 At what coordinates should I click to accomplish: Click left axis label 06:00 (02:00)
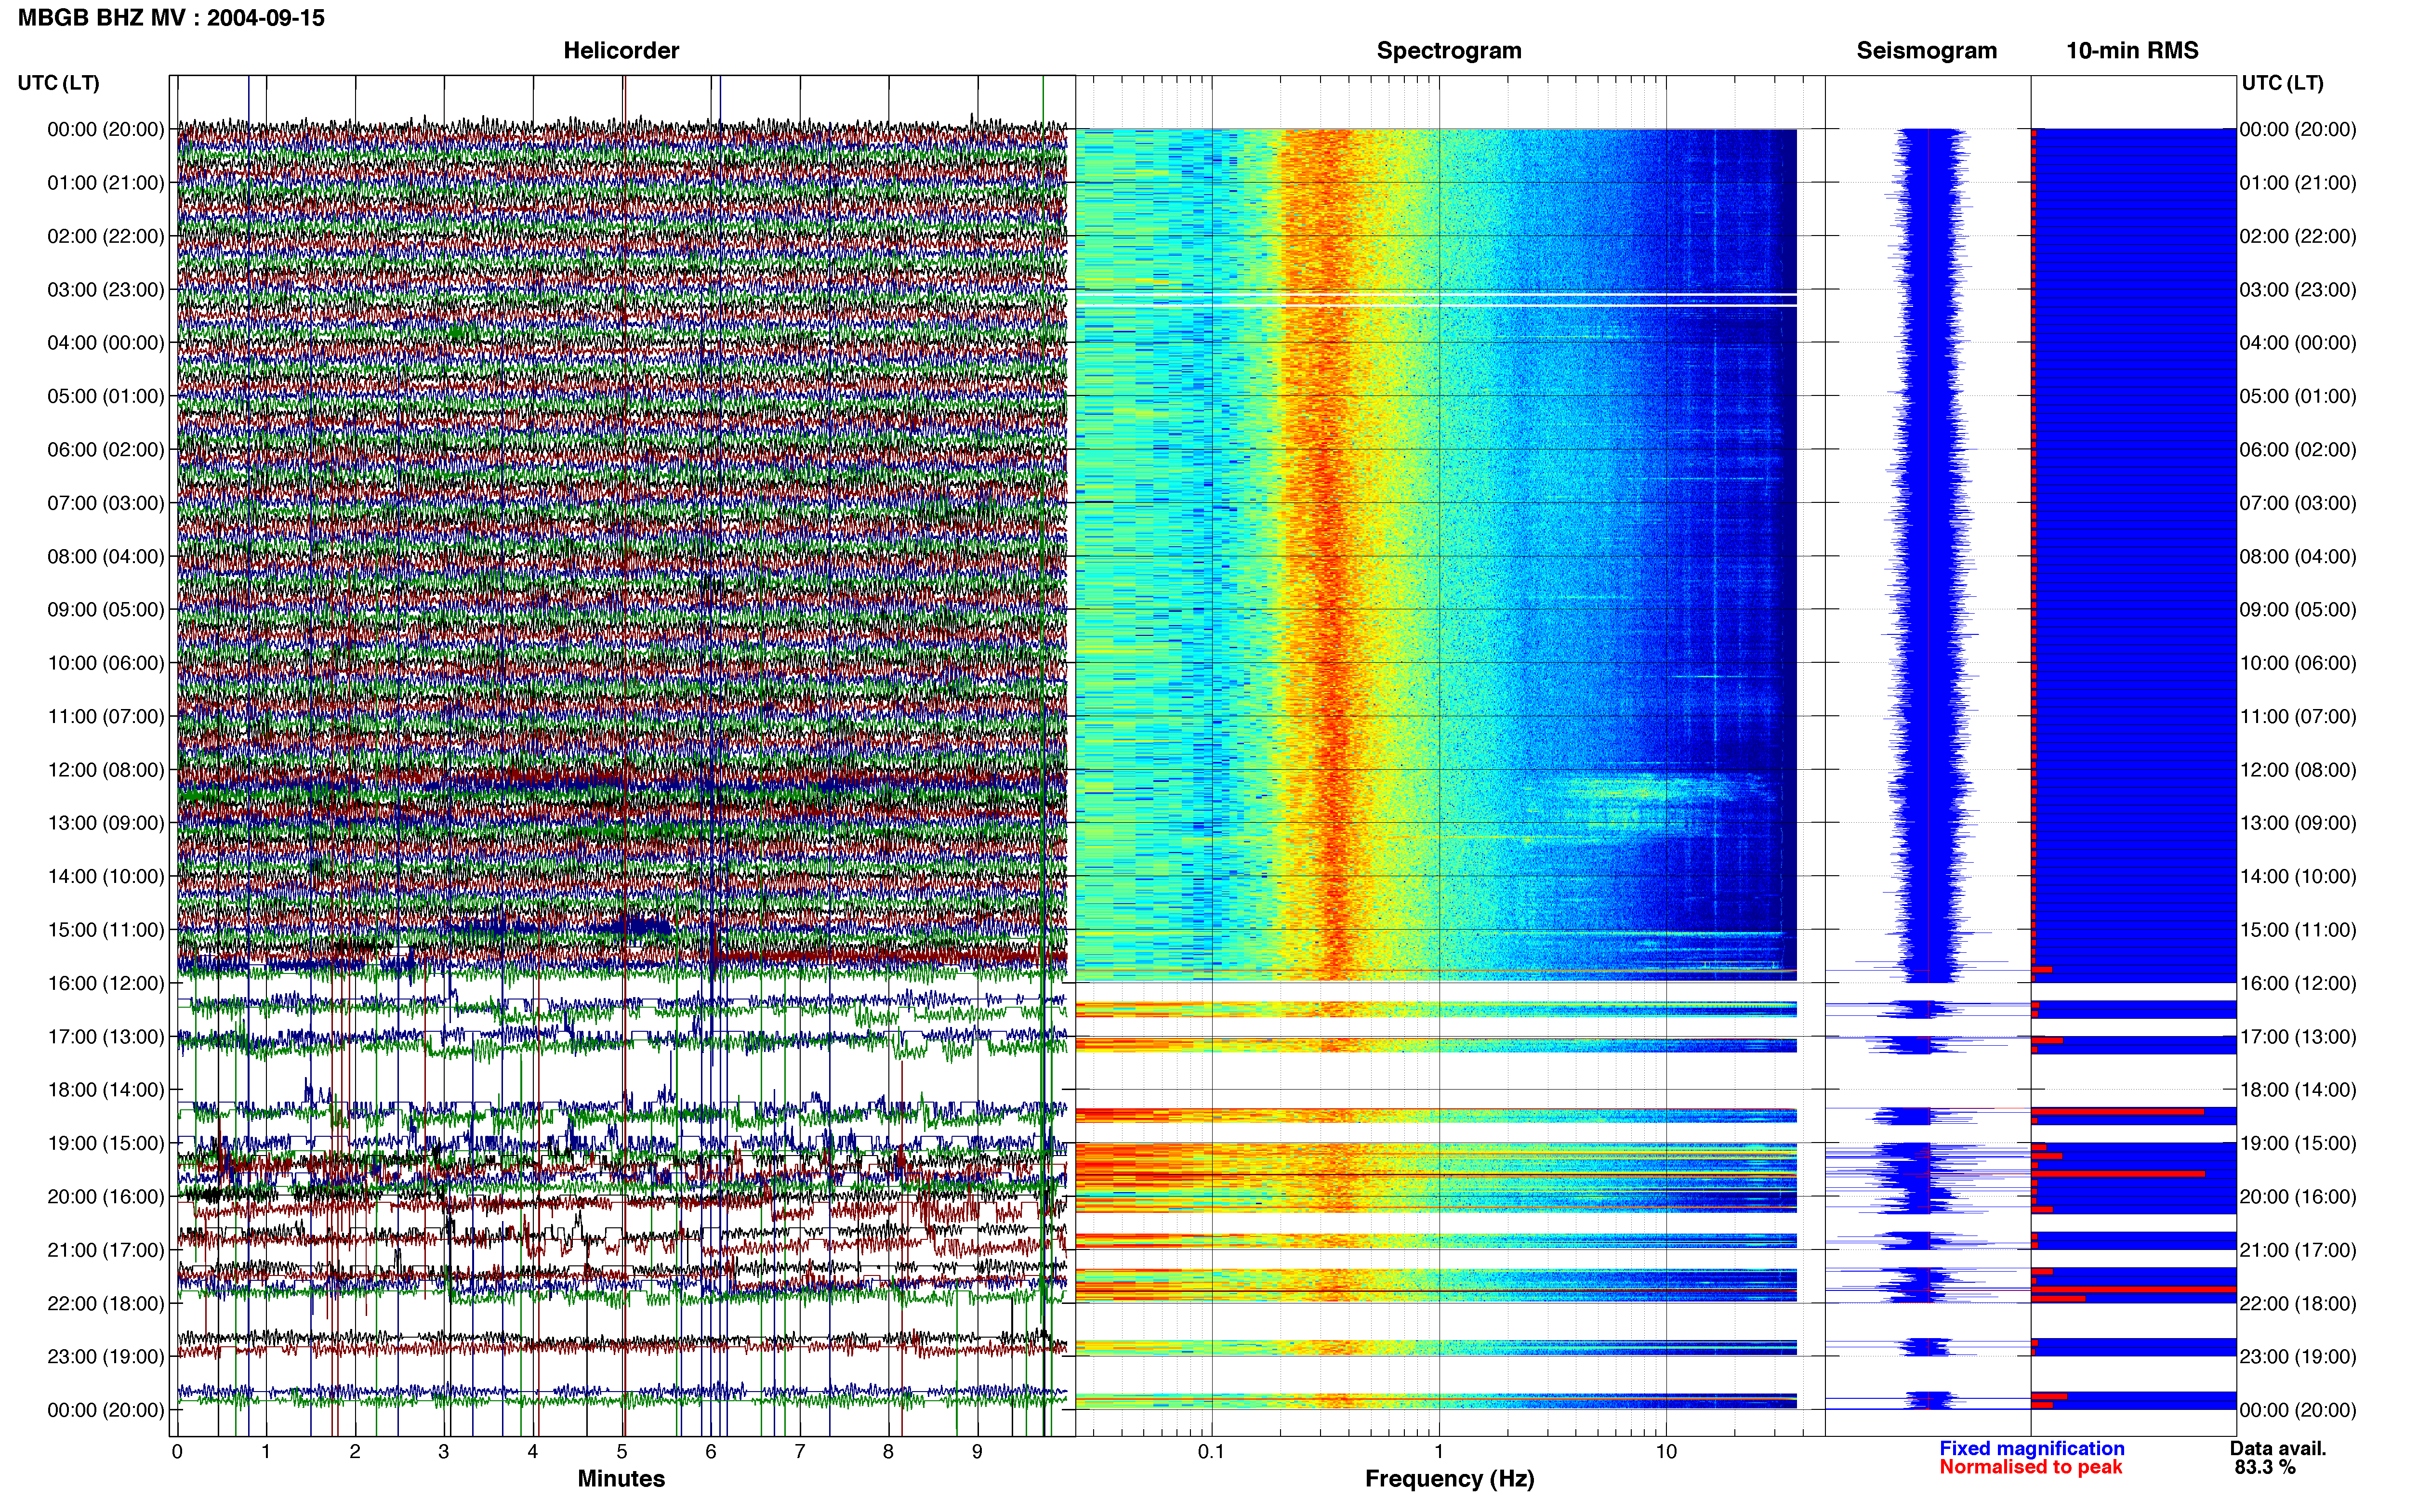click(x=106, y=450)
